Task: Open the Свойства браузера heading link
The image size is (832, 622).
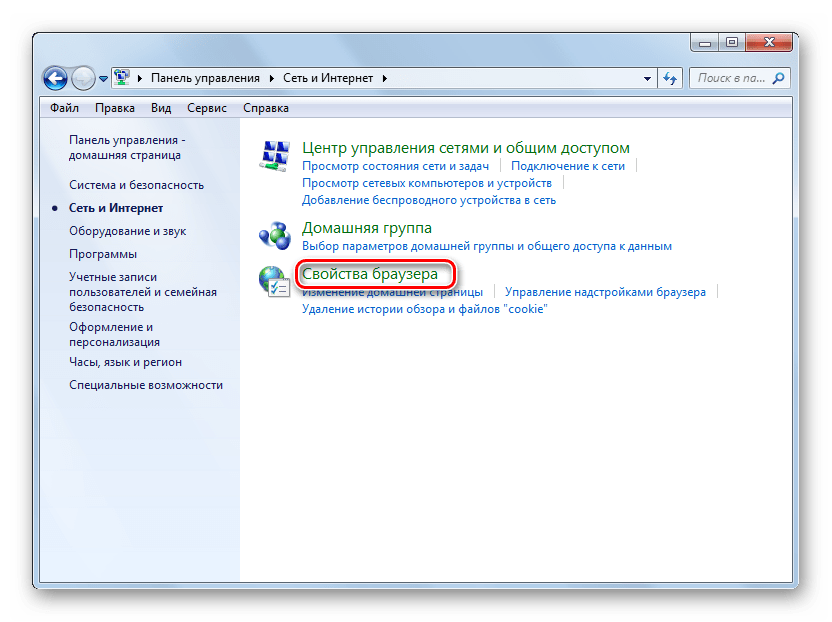Action: pos(370,274)
